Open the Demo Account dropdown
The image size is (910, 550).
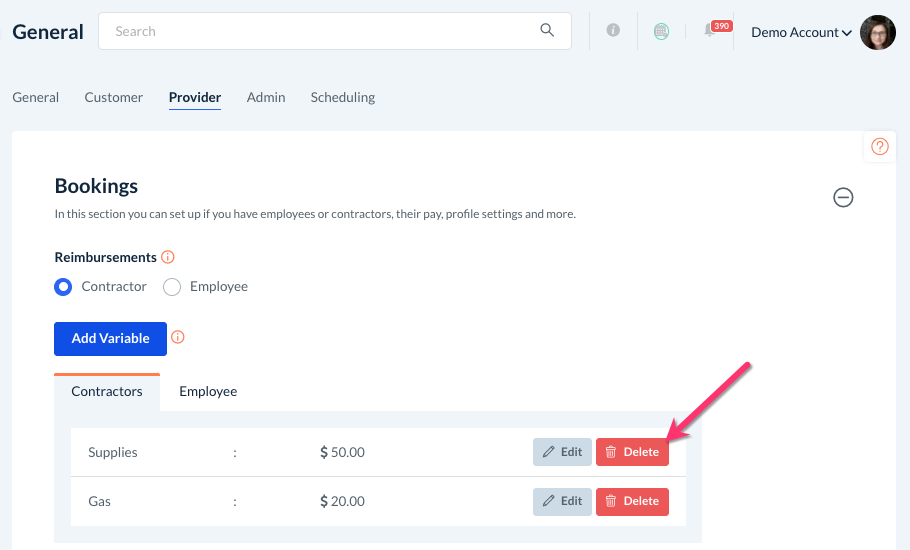(x=801, y=32)
